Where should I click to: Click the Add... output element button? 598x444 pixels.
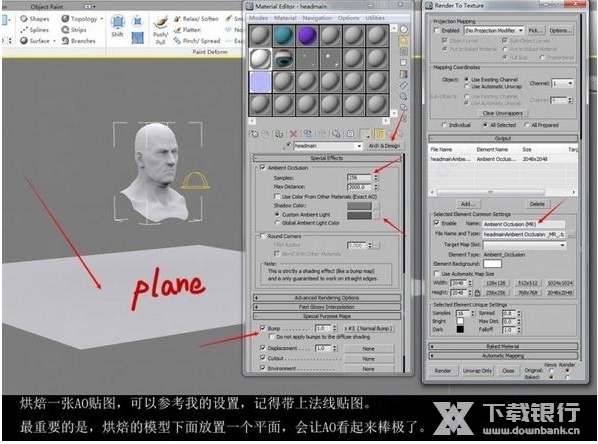coord(468,204)
